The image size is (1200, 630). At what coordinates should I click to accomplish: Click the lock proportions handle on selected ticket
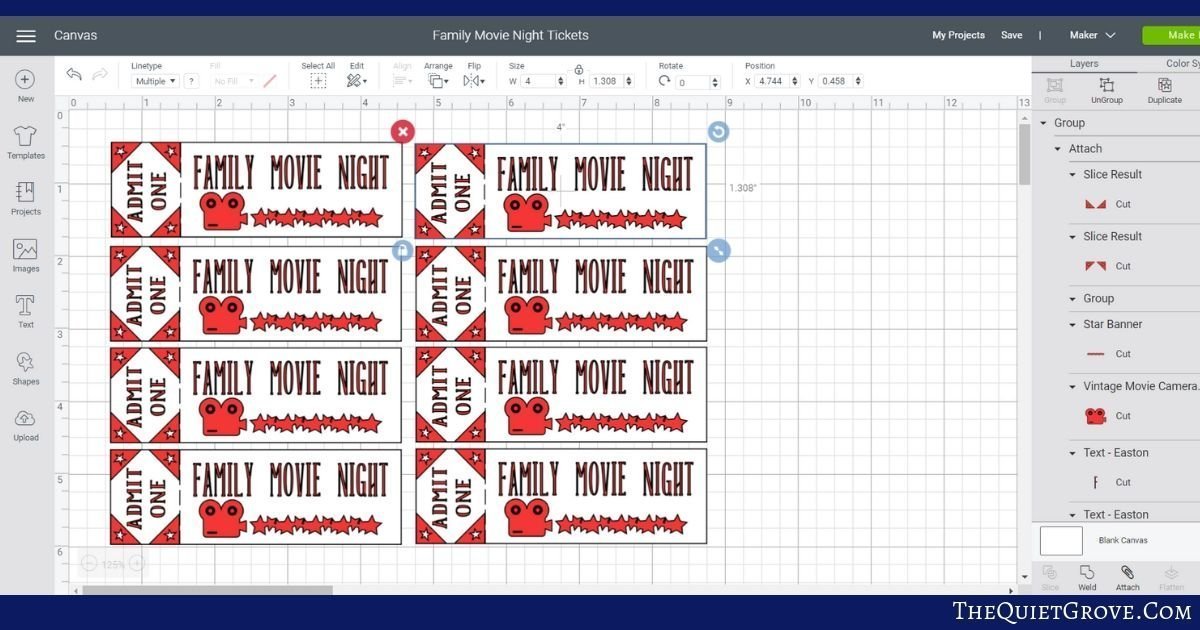click(x=402, y=250)
